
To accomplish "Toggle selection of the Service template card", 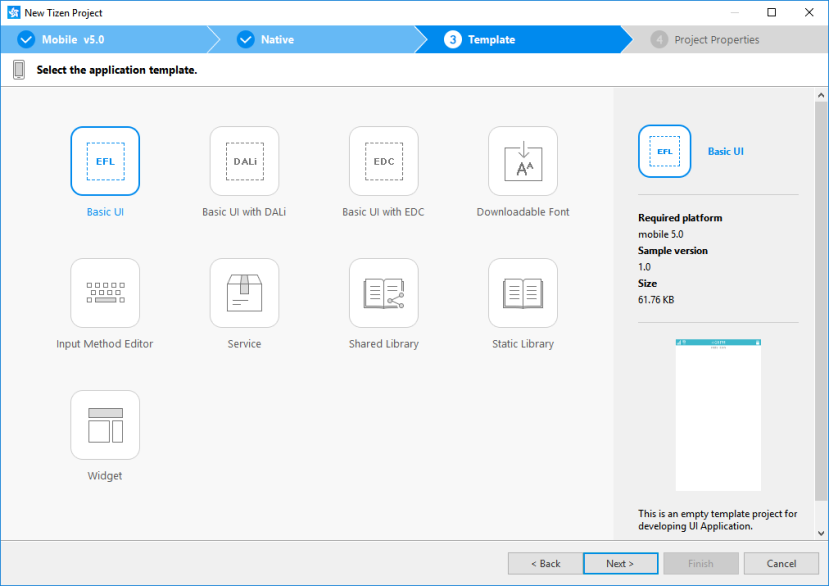I will [243, 293].
